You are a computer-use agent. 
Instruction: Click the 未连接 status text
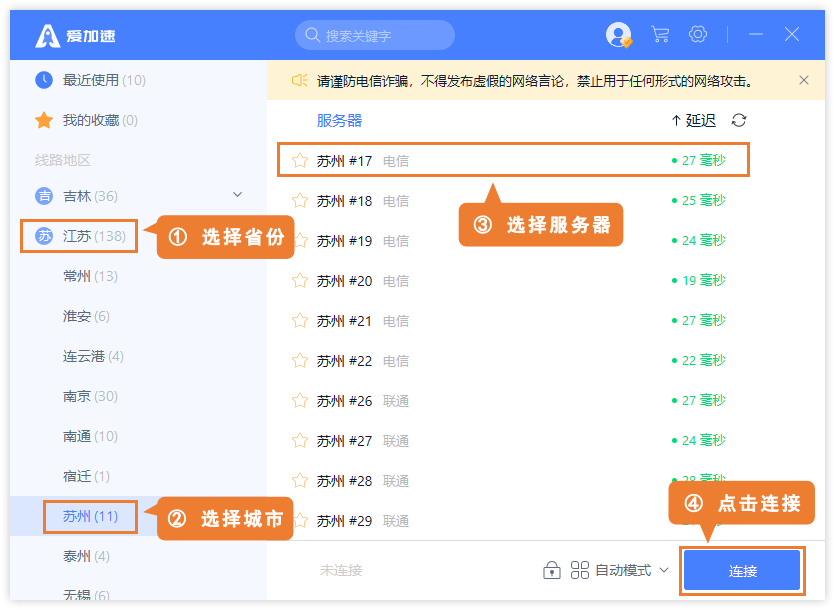tap(341, 571)
